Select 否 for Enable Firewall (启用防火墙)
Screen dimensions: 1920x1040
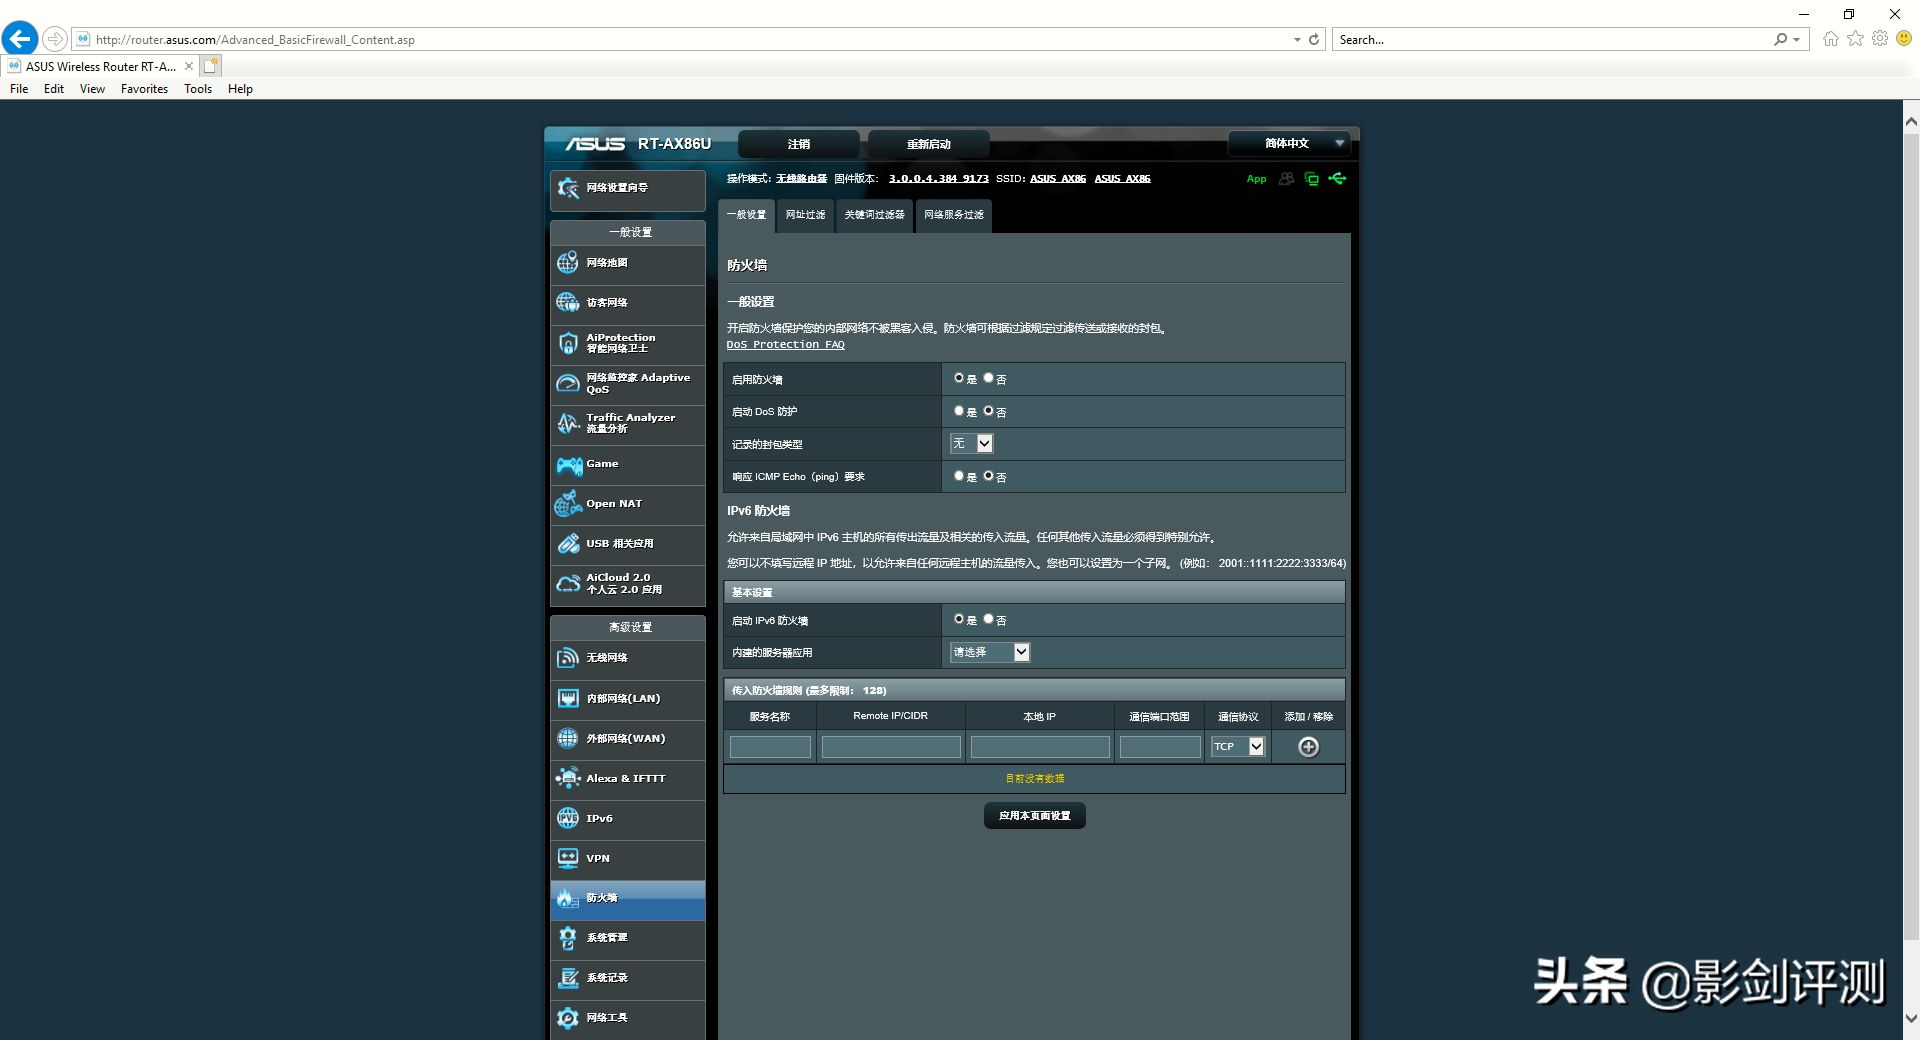coord(988,378)
